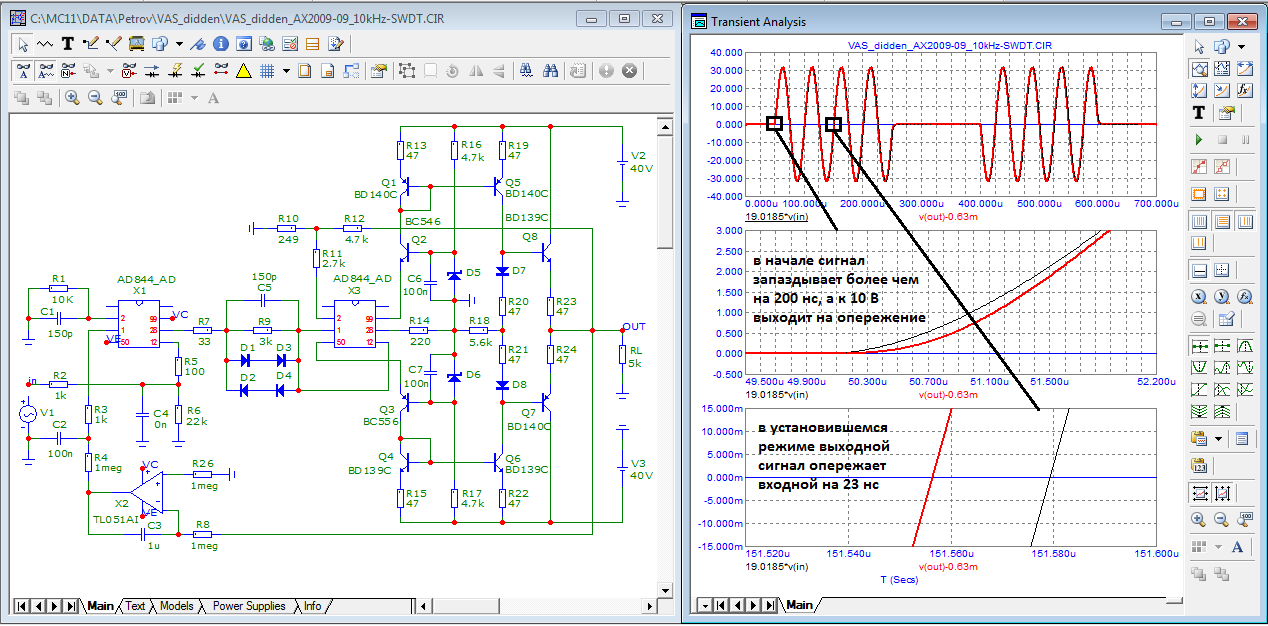Click the Info tab of schematic
This screenshot has height=626, width=1268.
pos(313,606)
